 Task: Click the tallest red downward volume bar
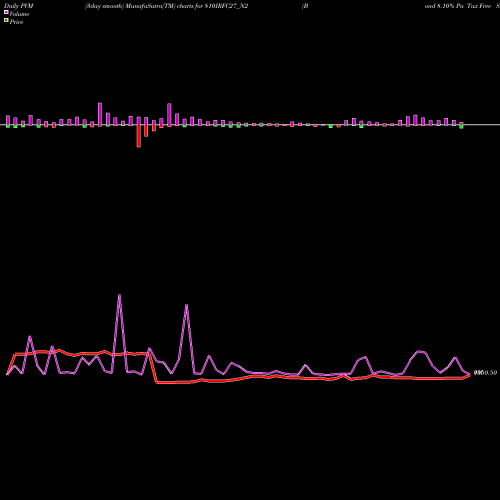tap(139, 136)
